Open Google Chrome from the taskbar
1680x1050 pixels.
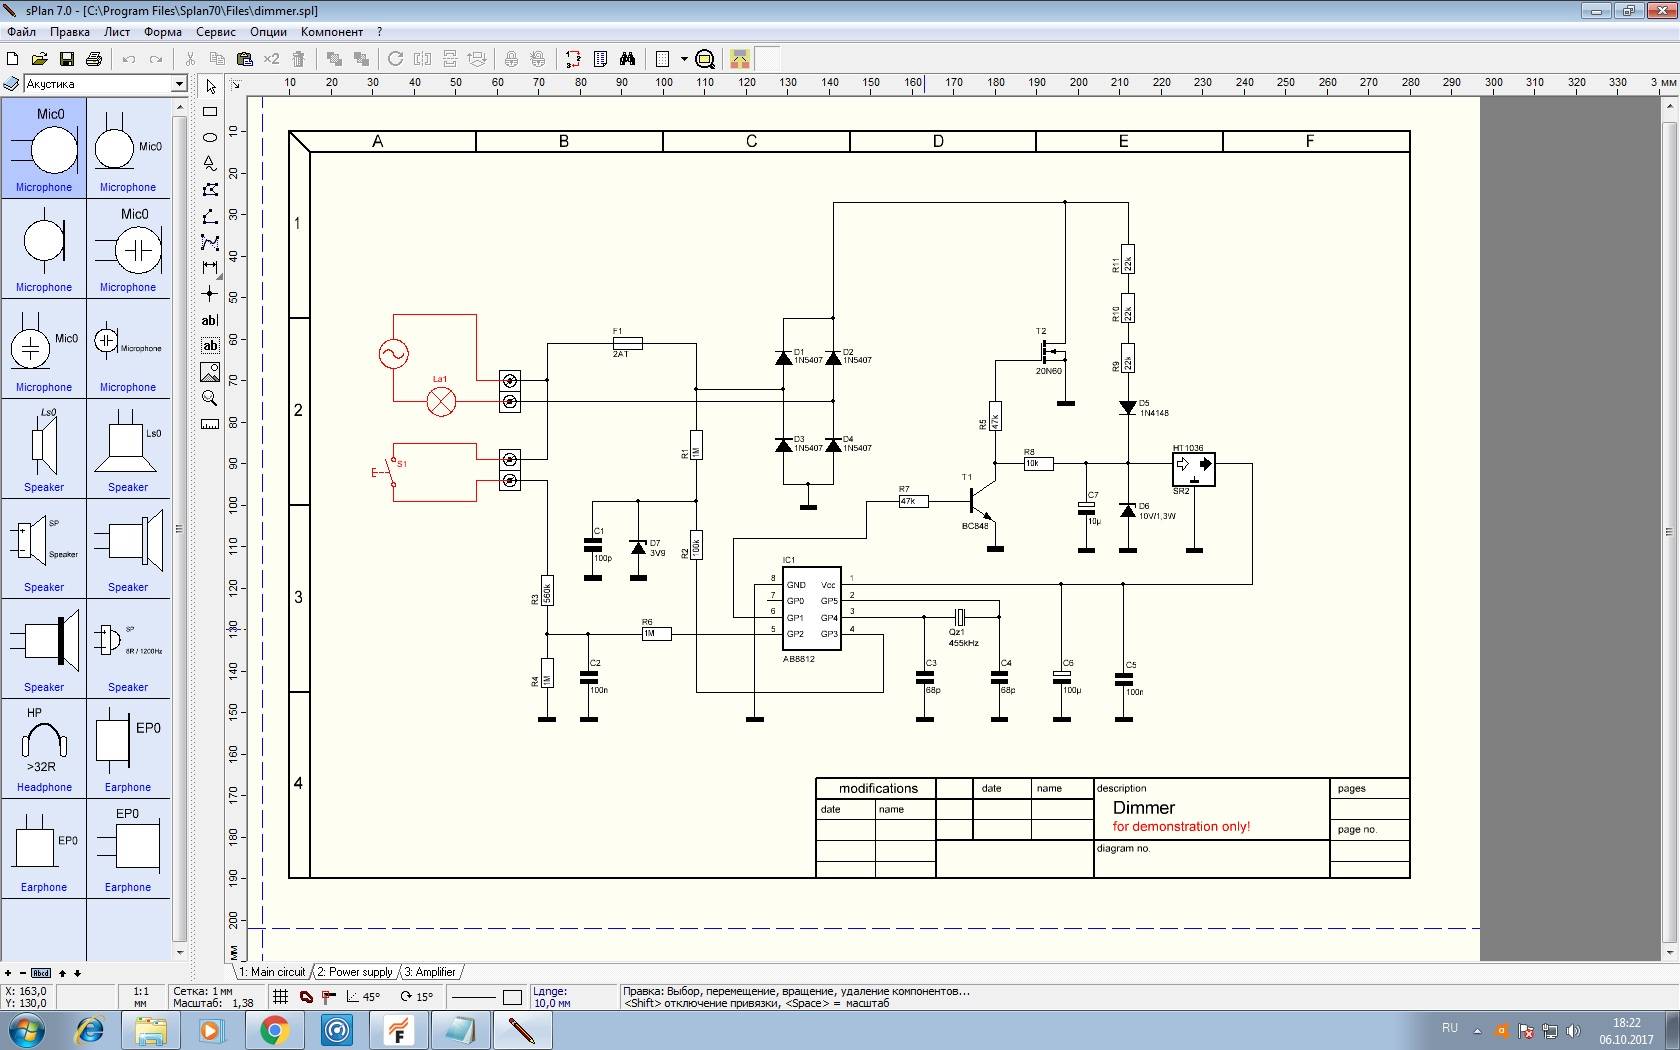(x=274, y=1030)
